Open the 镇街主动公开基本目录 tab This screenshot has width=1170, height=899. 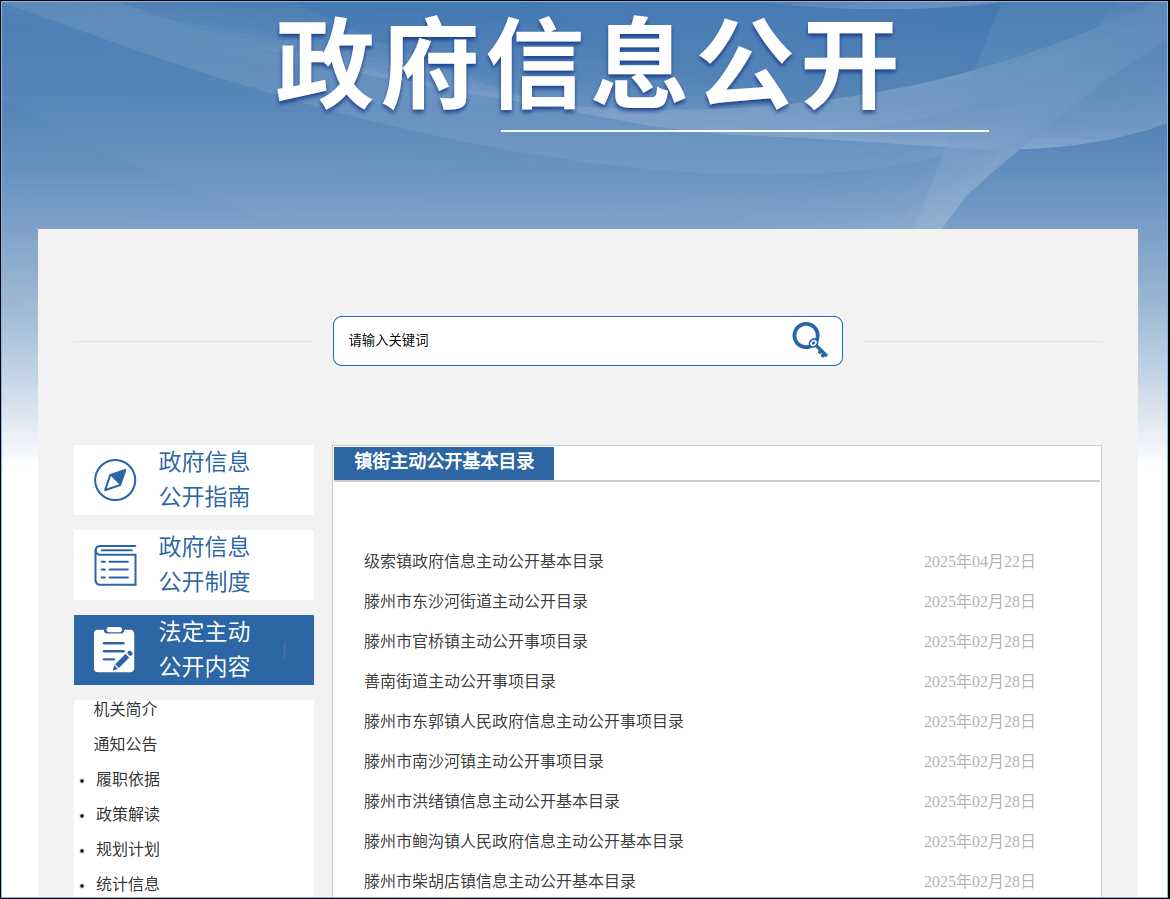[444, 462]
